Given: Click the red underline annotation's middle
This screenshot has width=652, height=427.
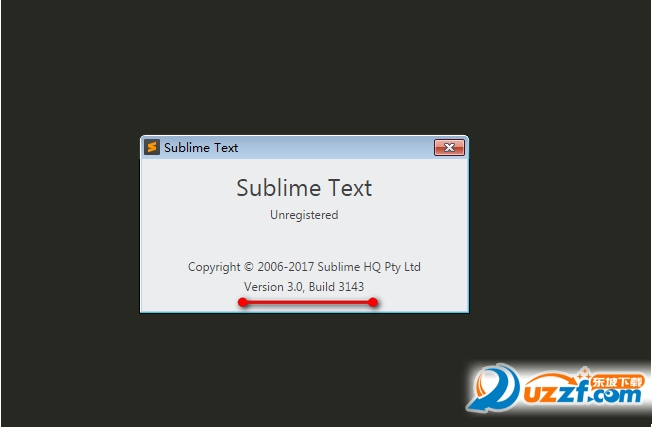Looking at the screenshot, I should pos(307,302).
